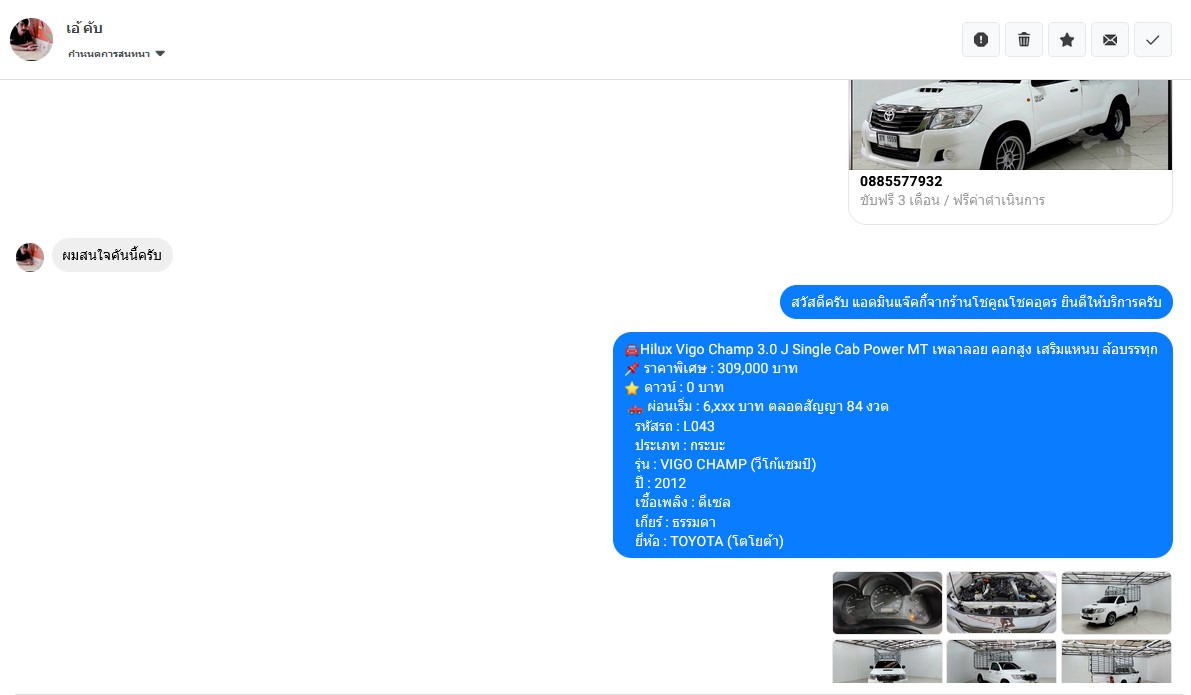The height and width of the screenshot is (695, 1191).
Task: Mark conversation done with checkmark icon
Action: point(1153,39)
